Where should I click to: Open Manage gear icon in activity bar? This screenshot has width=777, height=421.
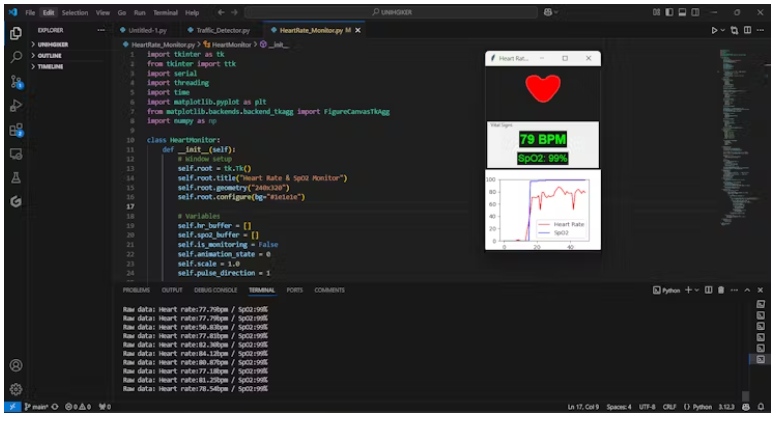point(16,388)
